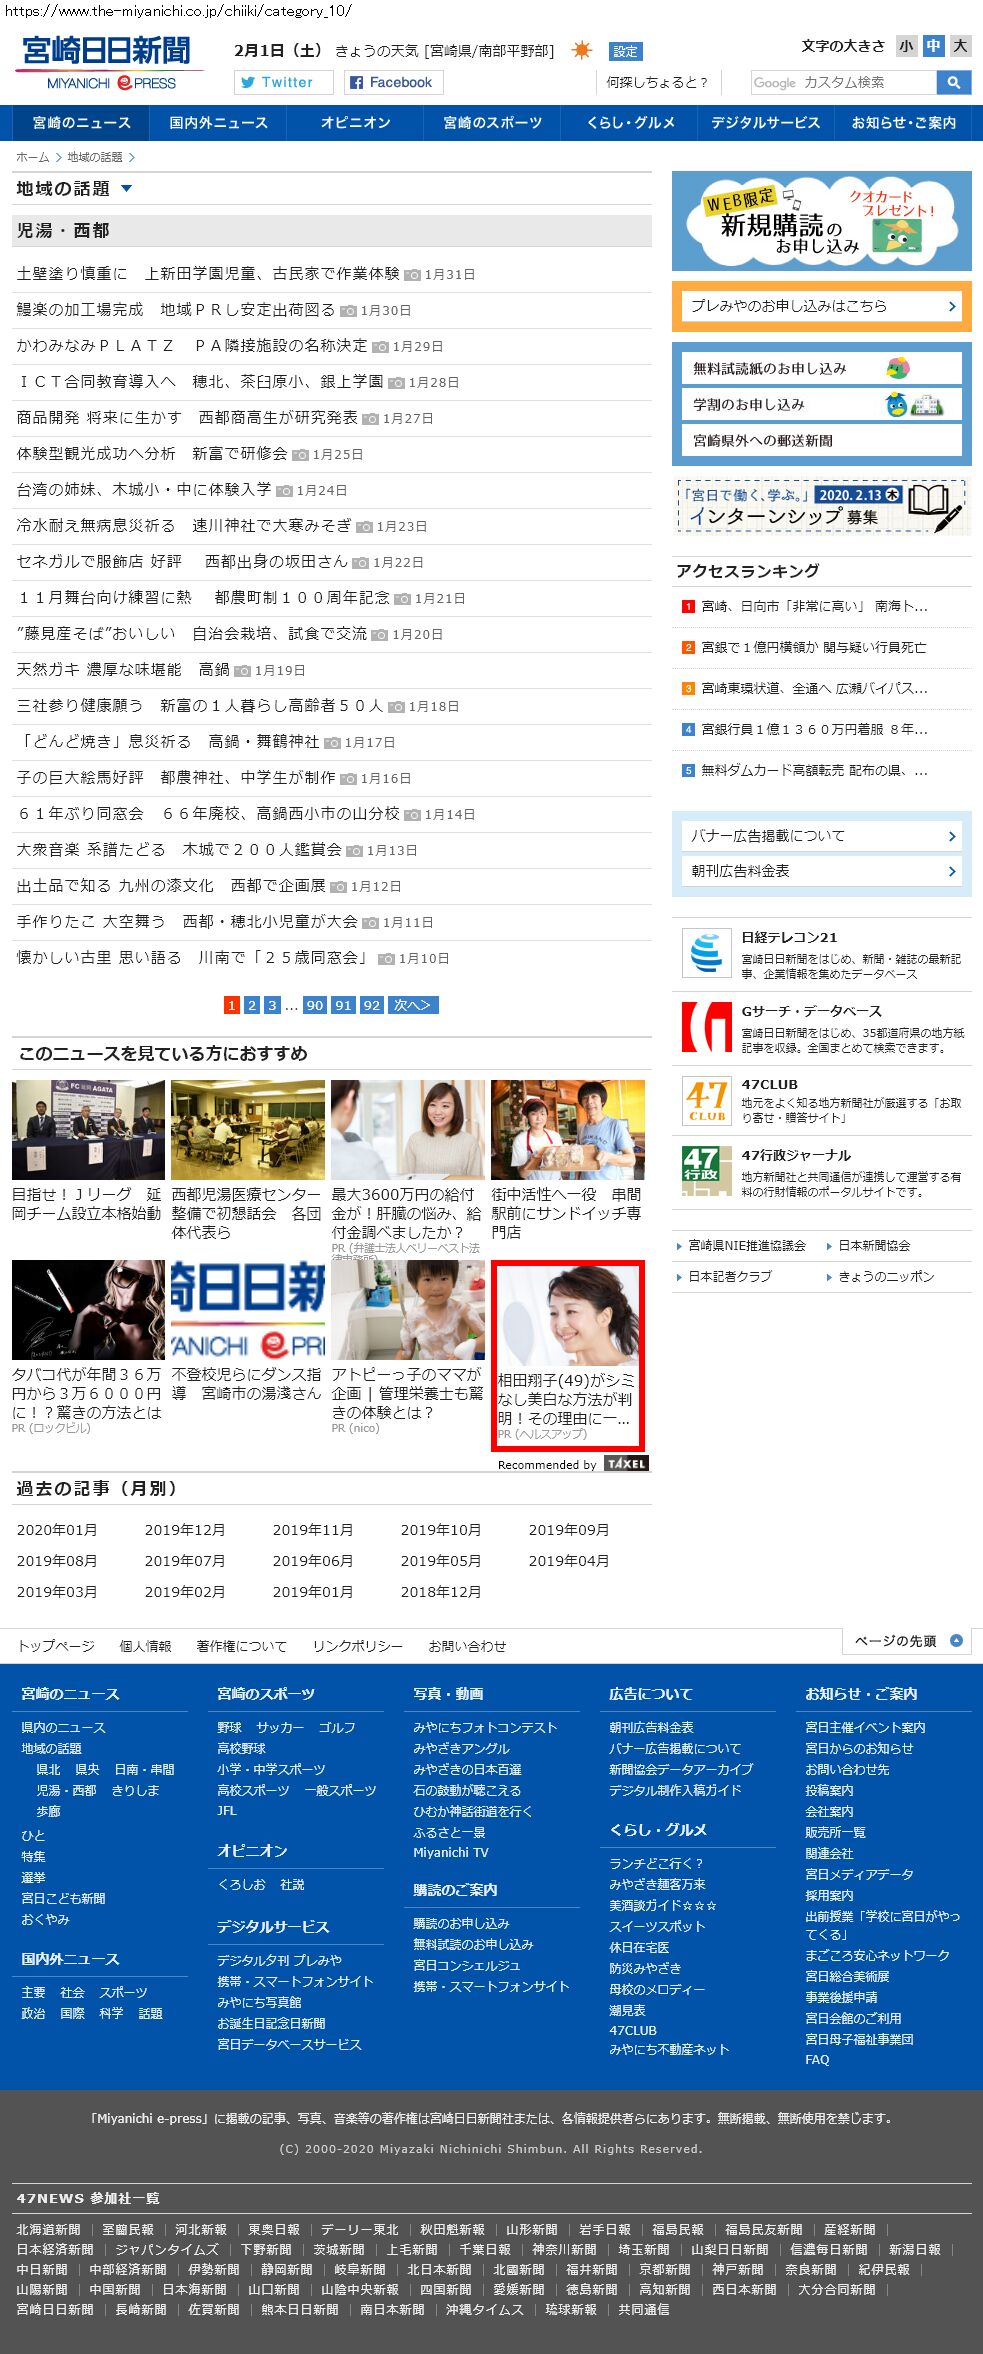Open プレみやのお申し込みはこちら banner
The width and height of the screenshot is (983, 2354).
click(x=822, y=307)
